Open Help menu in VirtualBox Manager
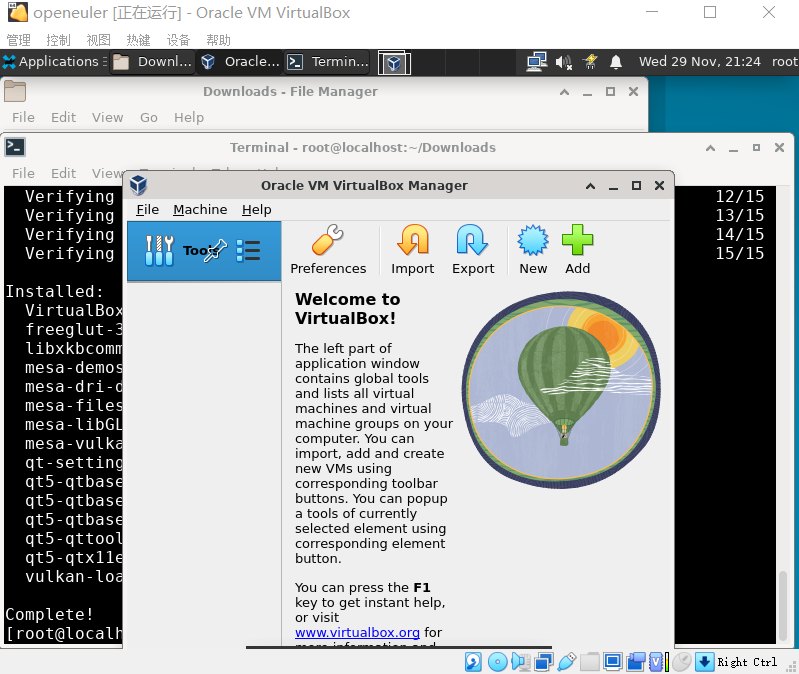 coord(257,209)
